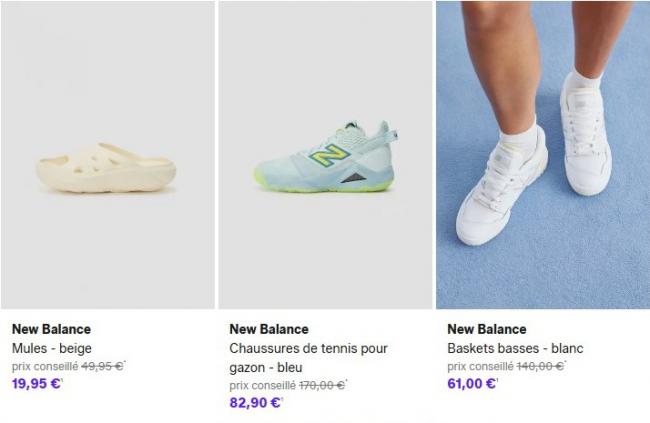The image size is (650, 423).
Task: Click "prix conseillé" label under Baskets basses
Action: [x=478, y=366]
